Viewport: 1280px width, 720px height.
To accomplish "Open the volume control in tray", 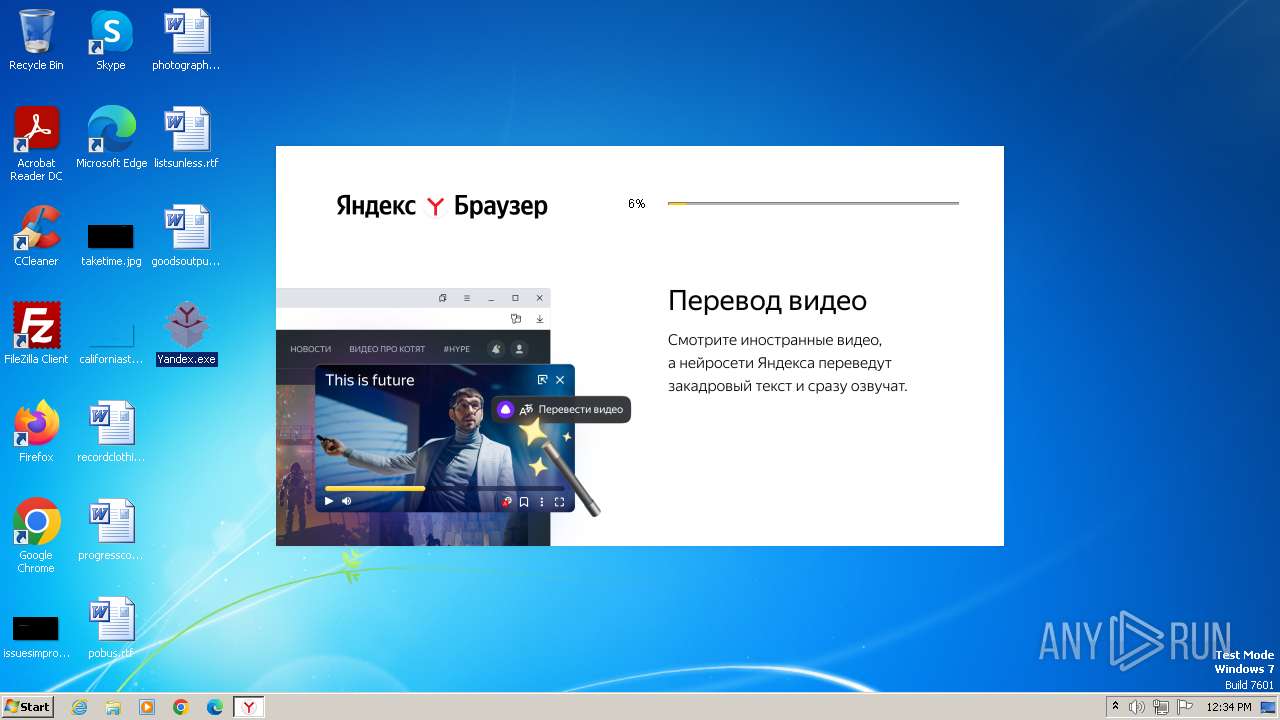I will click(1137, 707).
